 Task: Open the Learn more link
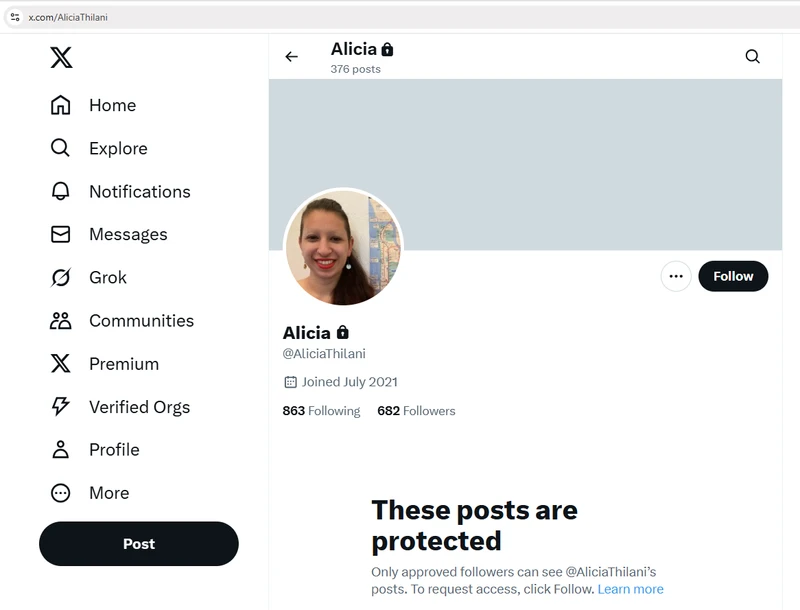pyautogui.click(x=630, y=589)
